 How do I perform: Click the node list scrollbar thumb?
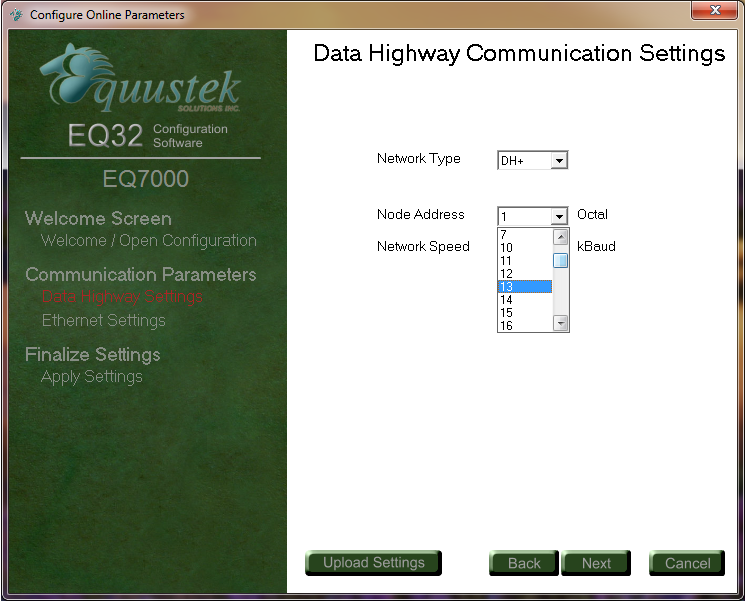(x=561, y=261)
